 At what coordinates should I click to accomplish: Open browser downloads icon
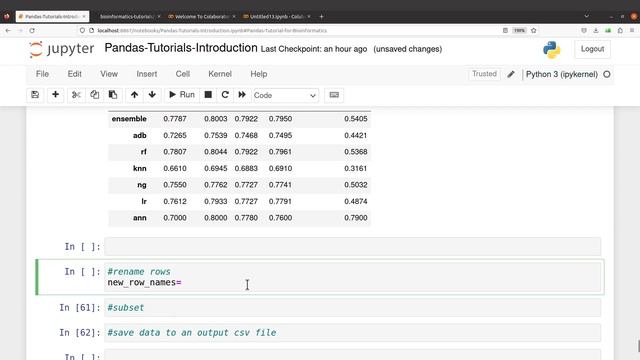coord(596,31)
